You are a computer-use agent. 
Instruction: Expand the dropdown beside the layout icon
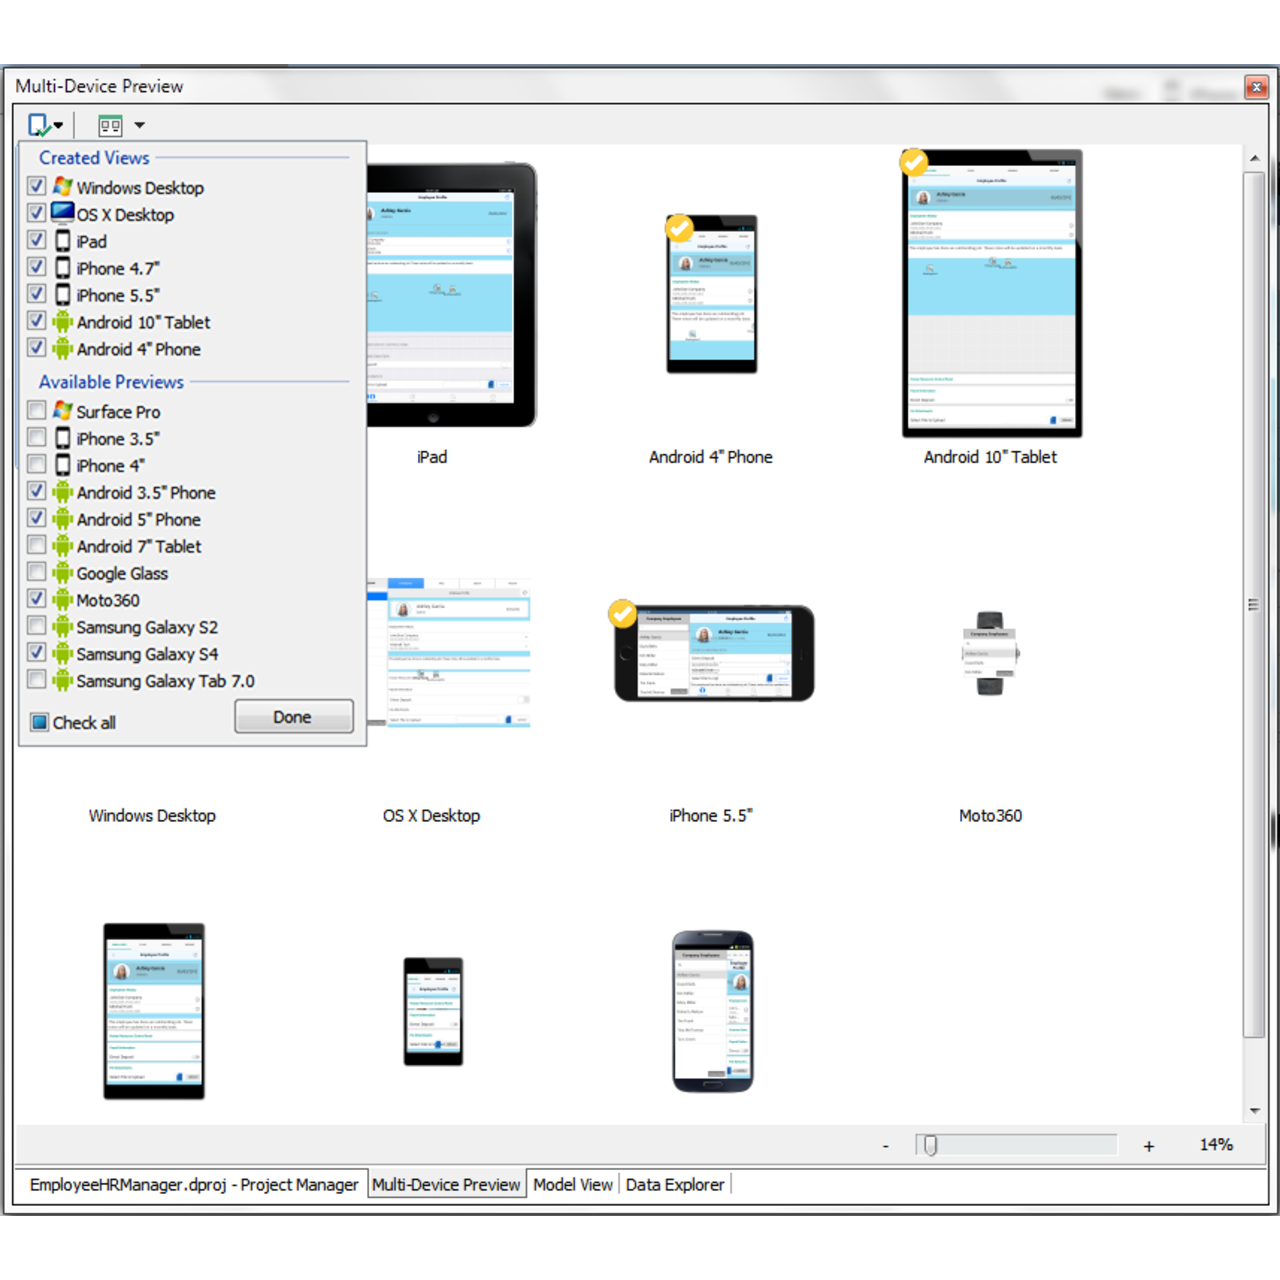[139, 124]
